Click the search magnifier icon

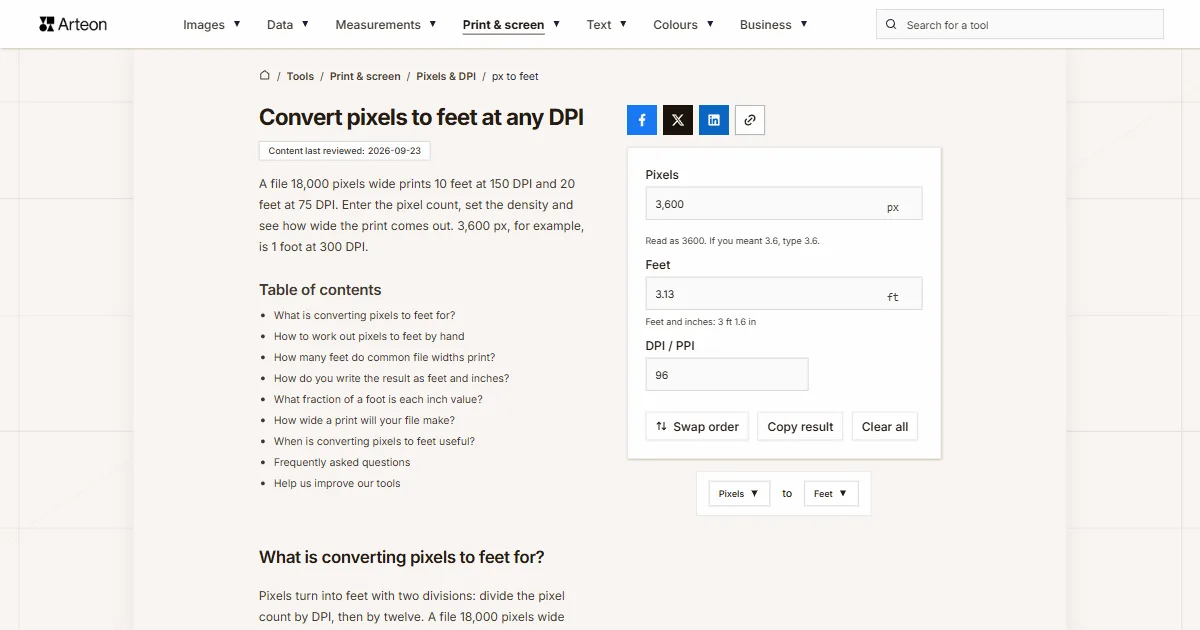pos(892,25)
